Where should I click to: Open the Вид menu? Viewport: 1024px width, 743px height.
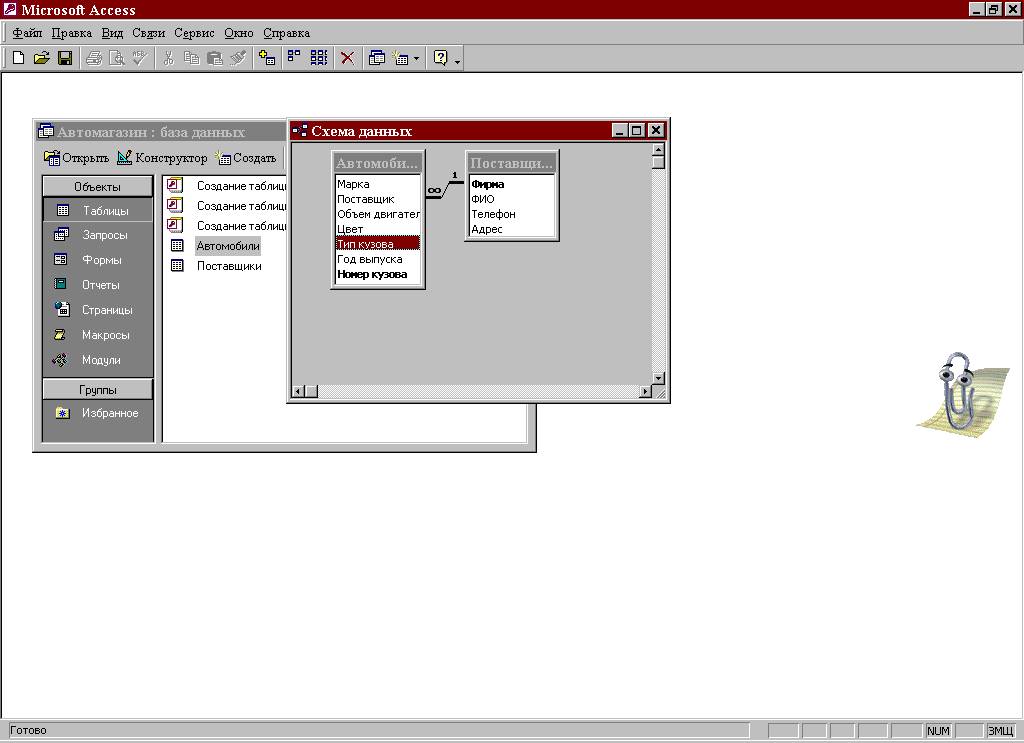(x=112, y=33)
